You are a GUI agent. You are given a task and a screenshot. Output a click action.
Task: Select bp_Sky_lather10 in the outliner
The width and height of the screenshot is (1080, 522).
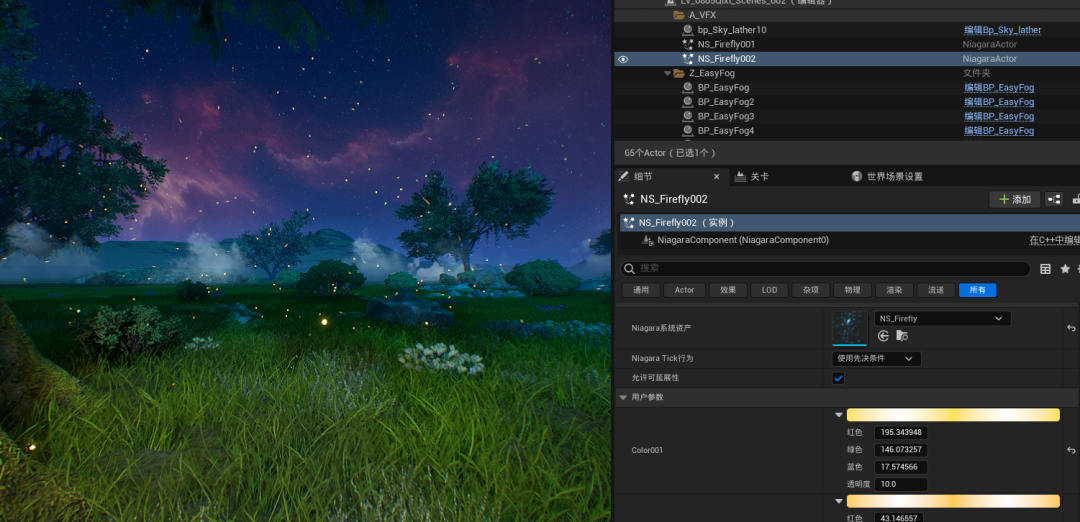pos(731,30)
